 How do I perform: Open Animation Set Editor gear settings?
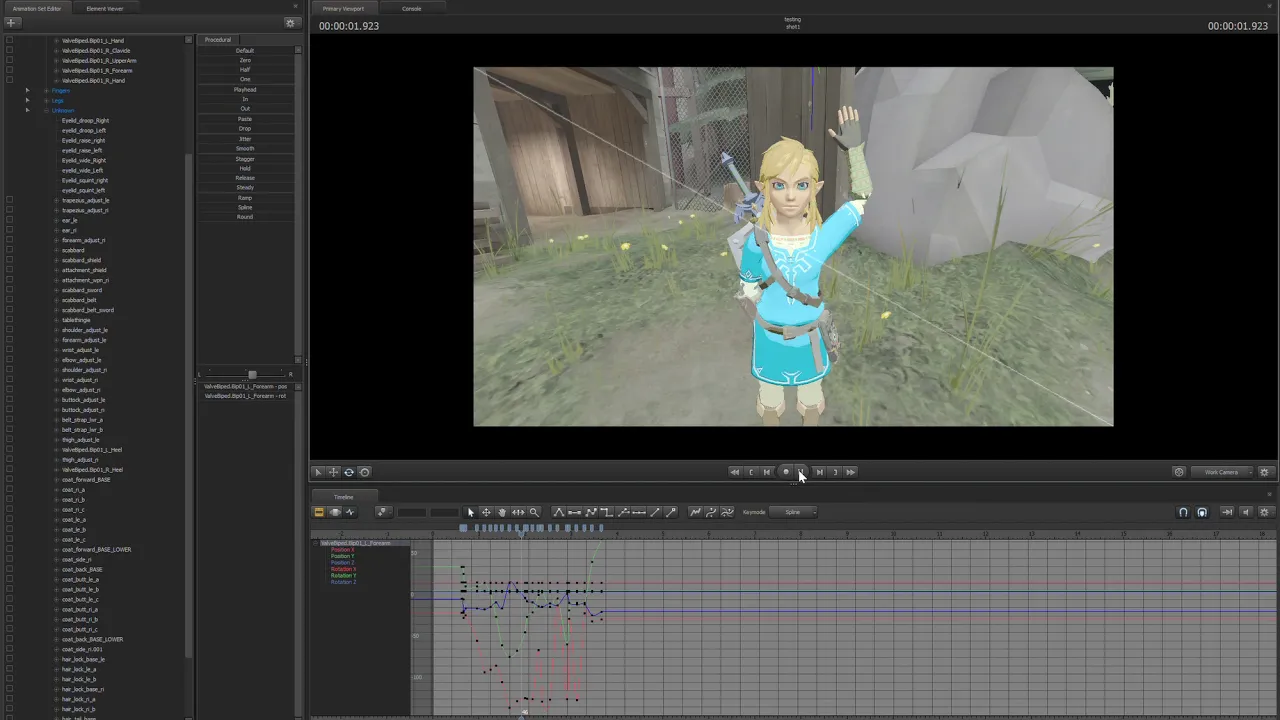pyautogui.click(x=291, y=23)
